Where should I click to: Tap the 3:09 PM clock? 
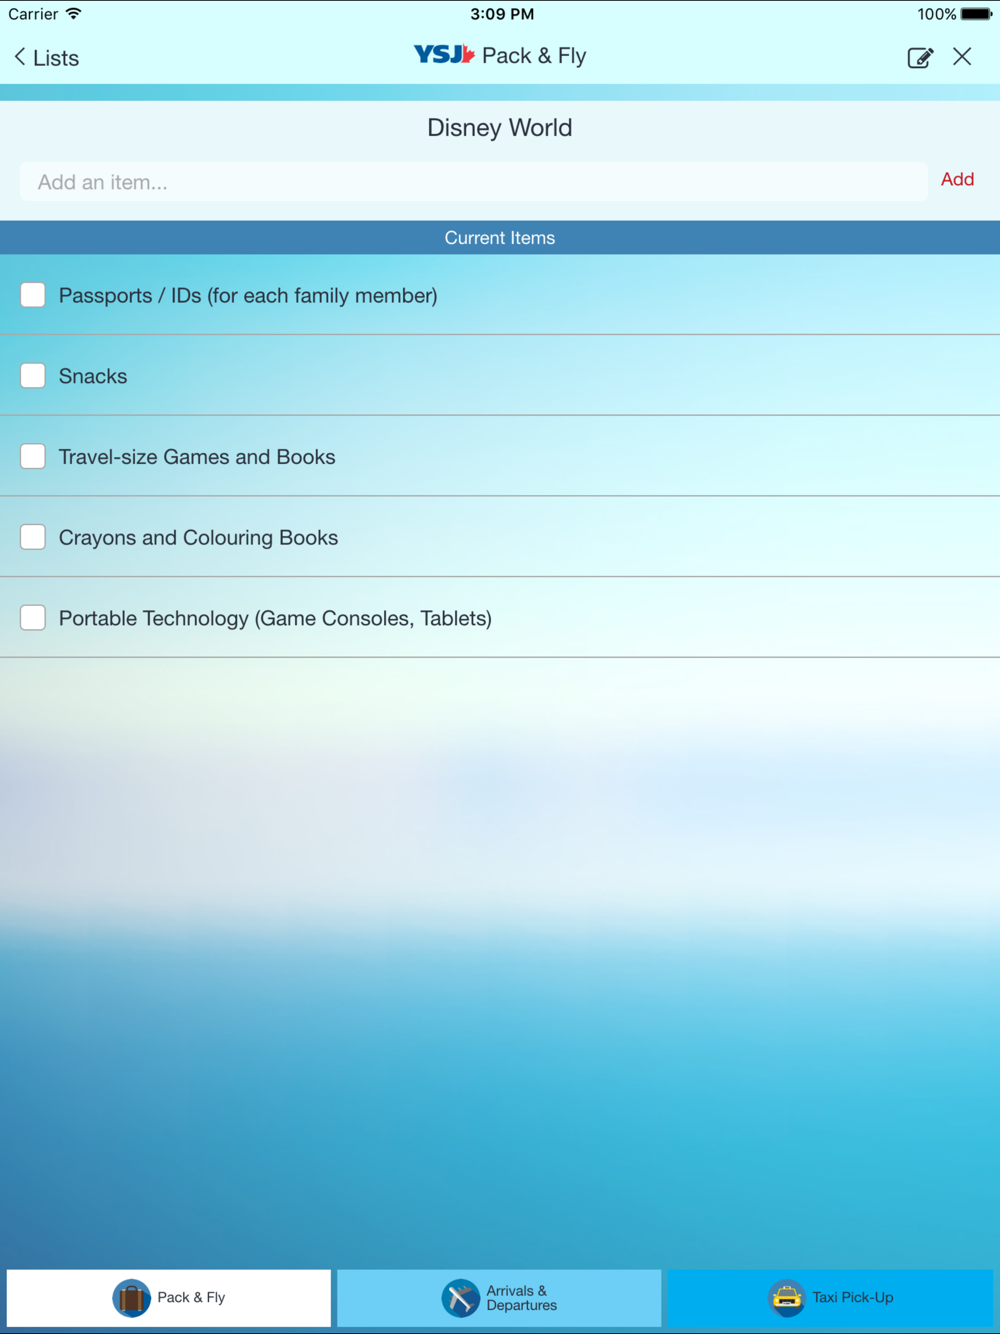(x=502, y=14)
